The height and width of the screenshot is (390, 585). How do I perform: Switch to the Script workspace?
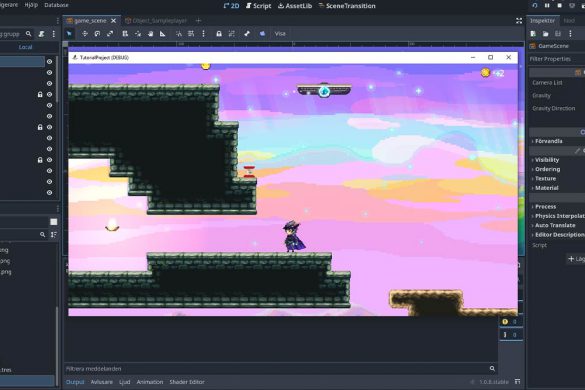[259, 6]
